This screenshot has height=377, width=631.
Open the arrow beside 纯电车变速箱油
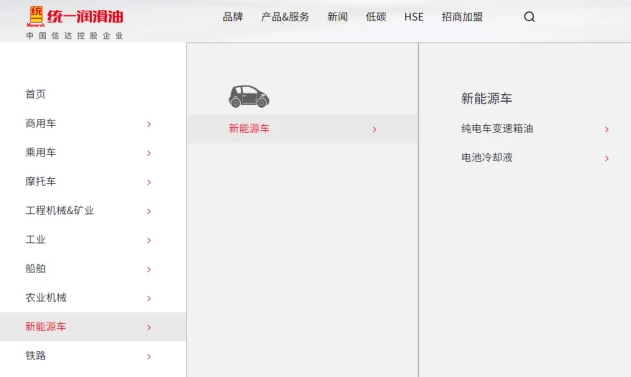pos(607,129)
